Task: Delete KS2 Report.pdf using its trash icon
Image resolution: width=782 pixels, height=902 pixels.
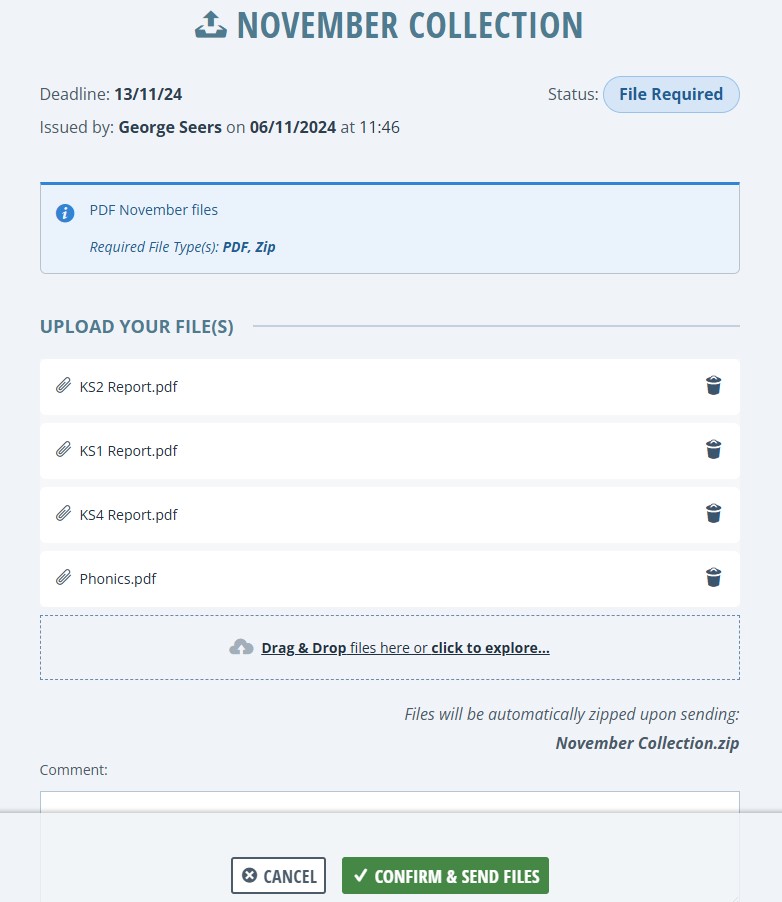Action: (x=713, y=385)
